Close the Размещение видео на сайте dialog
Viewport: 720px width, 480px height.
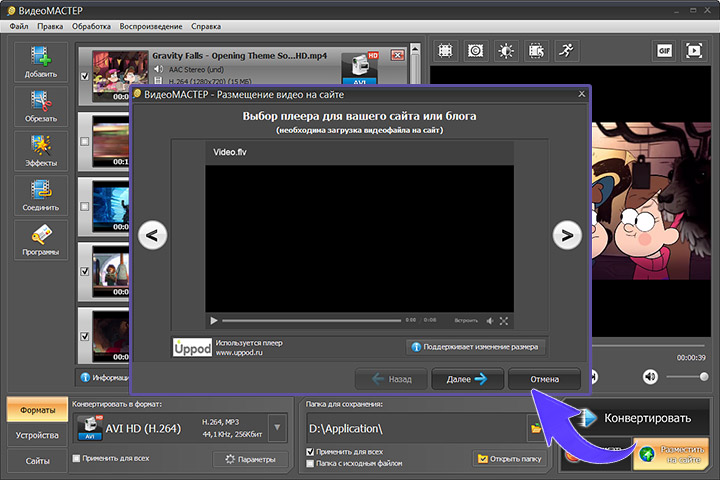[x=581, y=94]
